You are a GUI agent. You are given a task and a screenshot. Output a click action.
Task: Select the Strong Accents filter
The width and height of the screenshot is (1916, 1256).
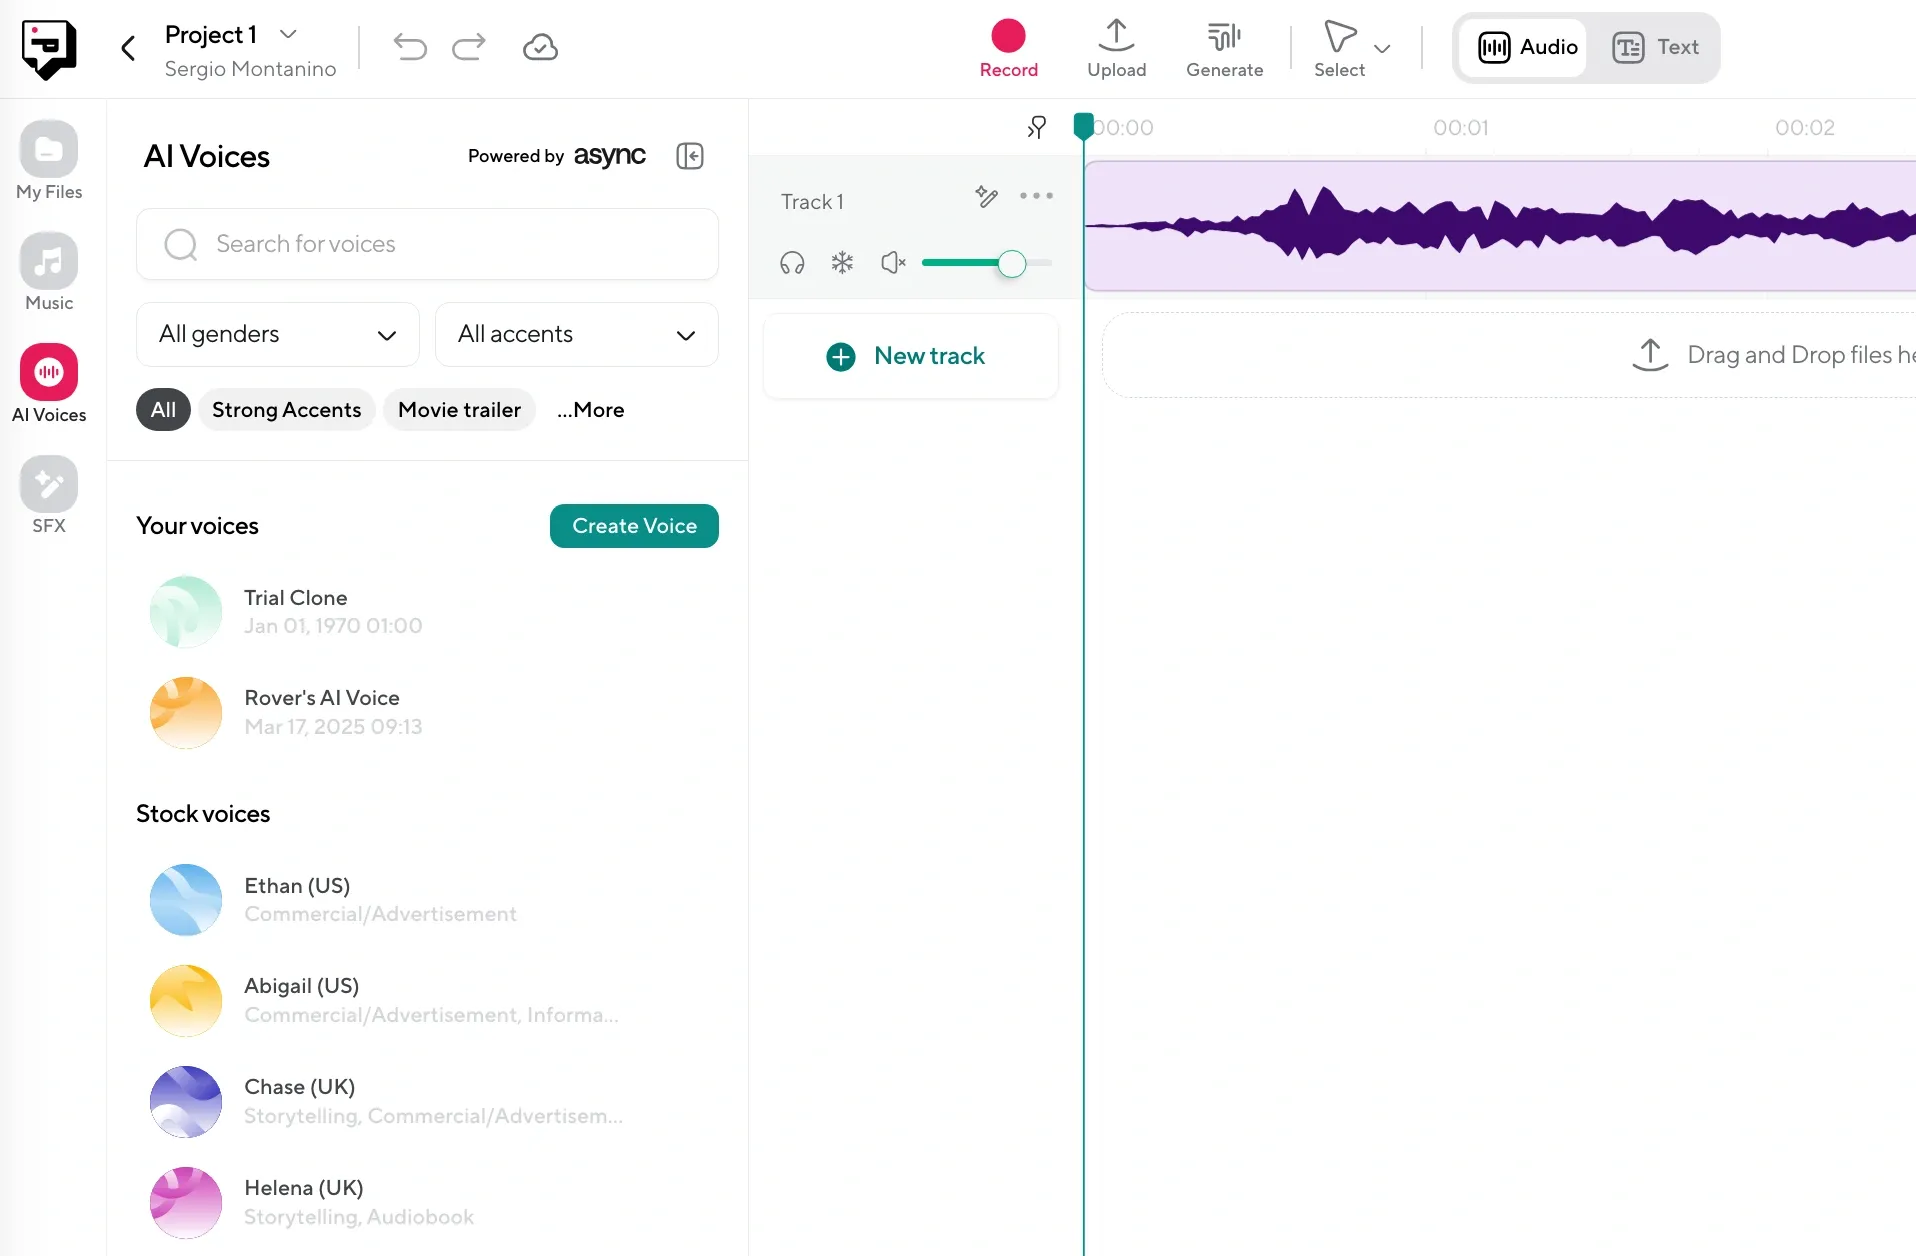coord(286,410)
